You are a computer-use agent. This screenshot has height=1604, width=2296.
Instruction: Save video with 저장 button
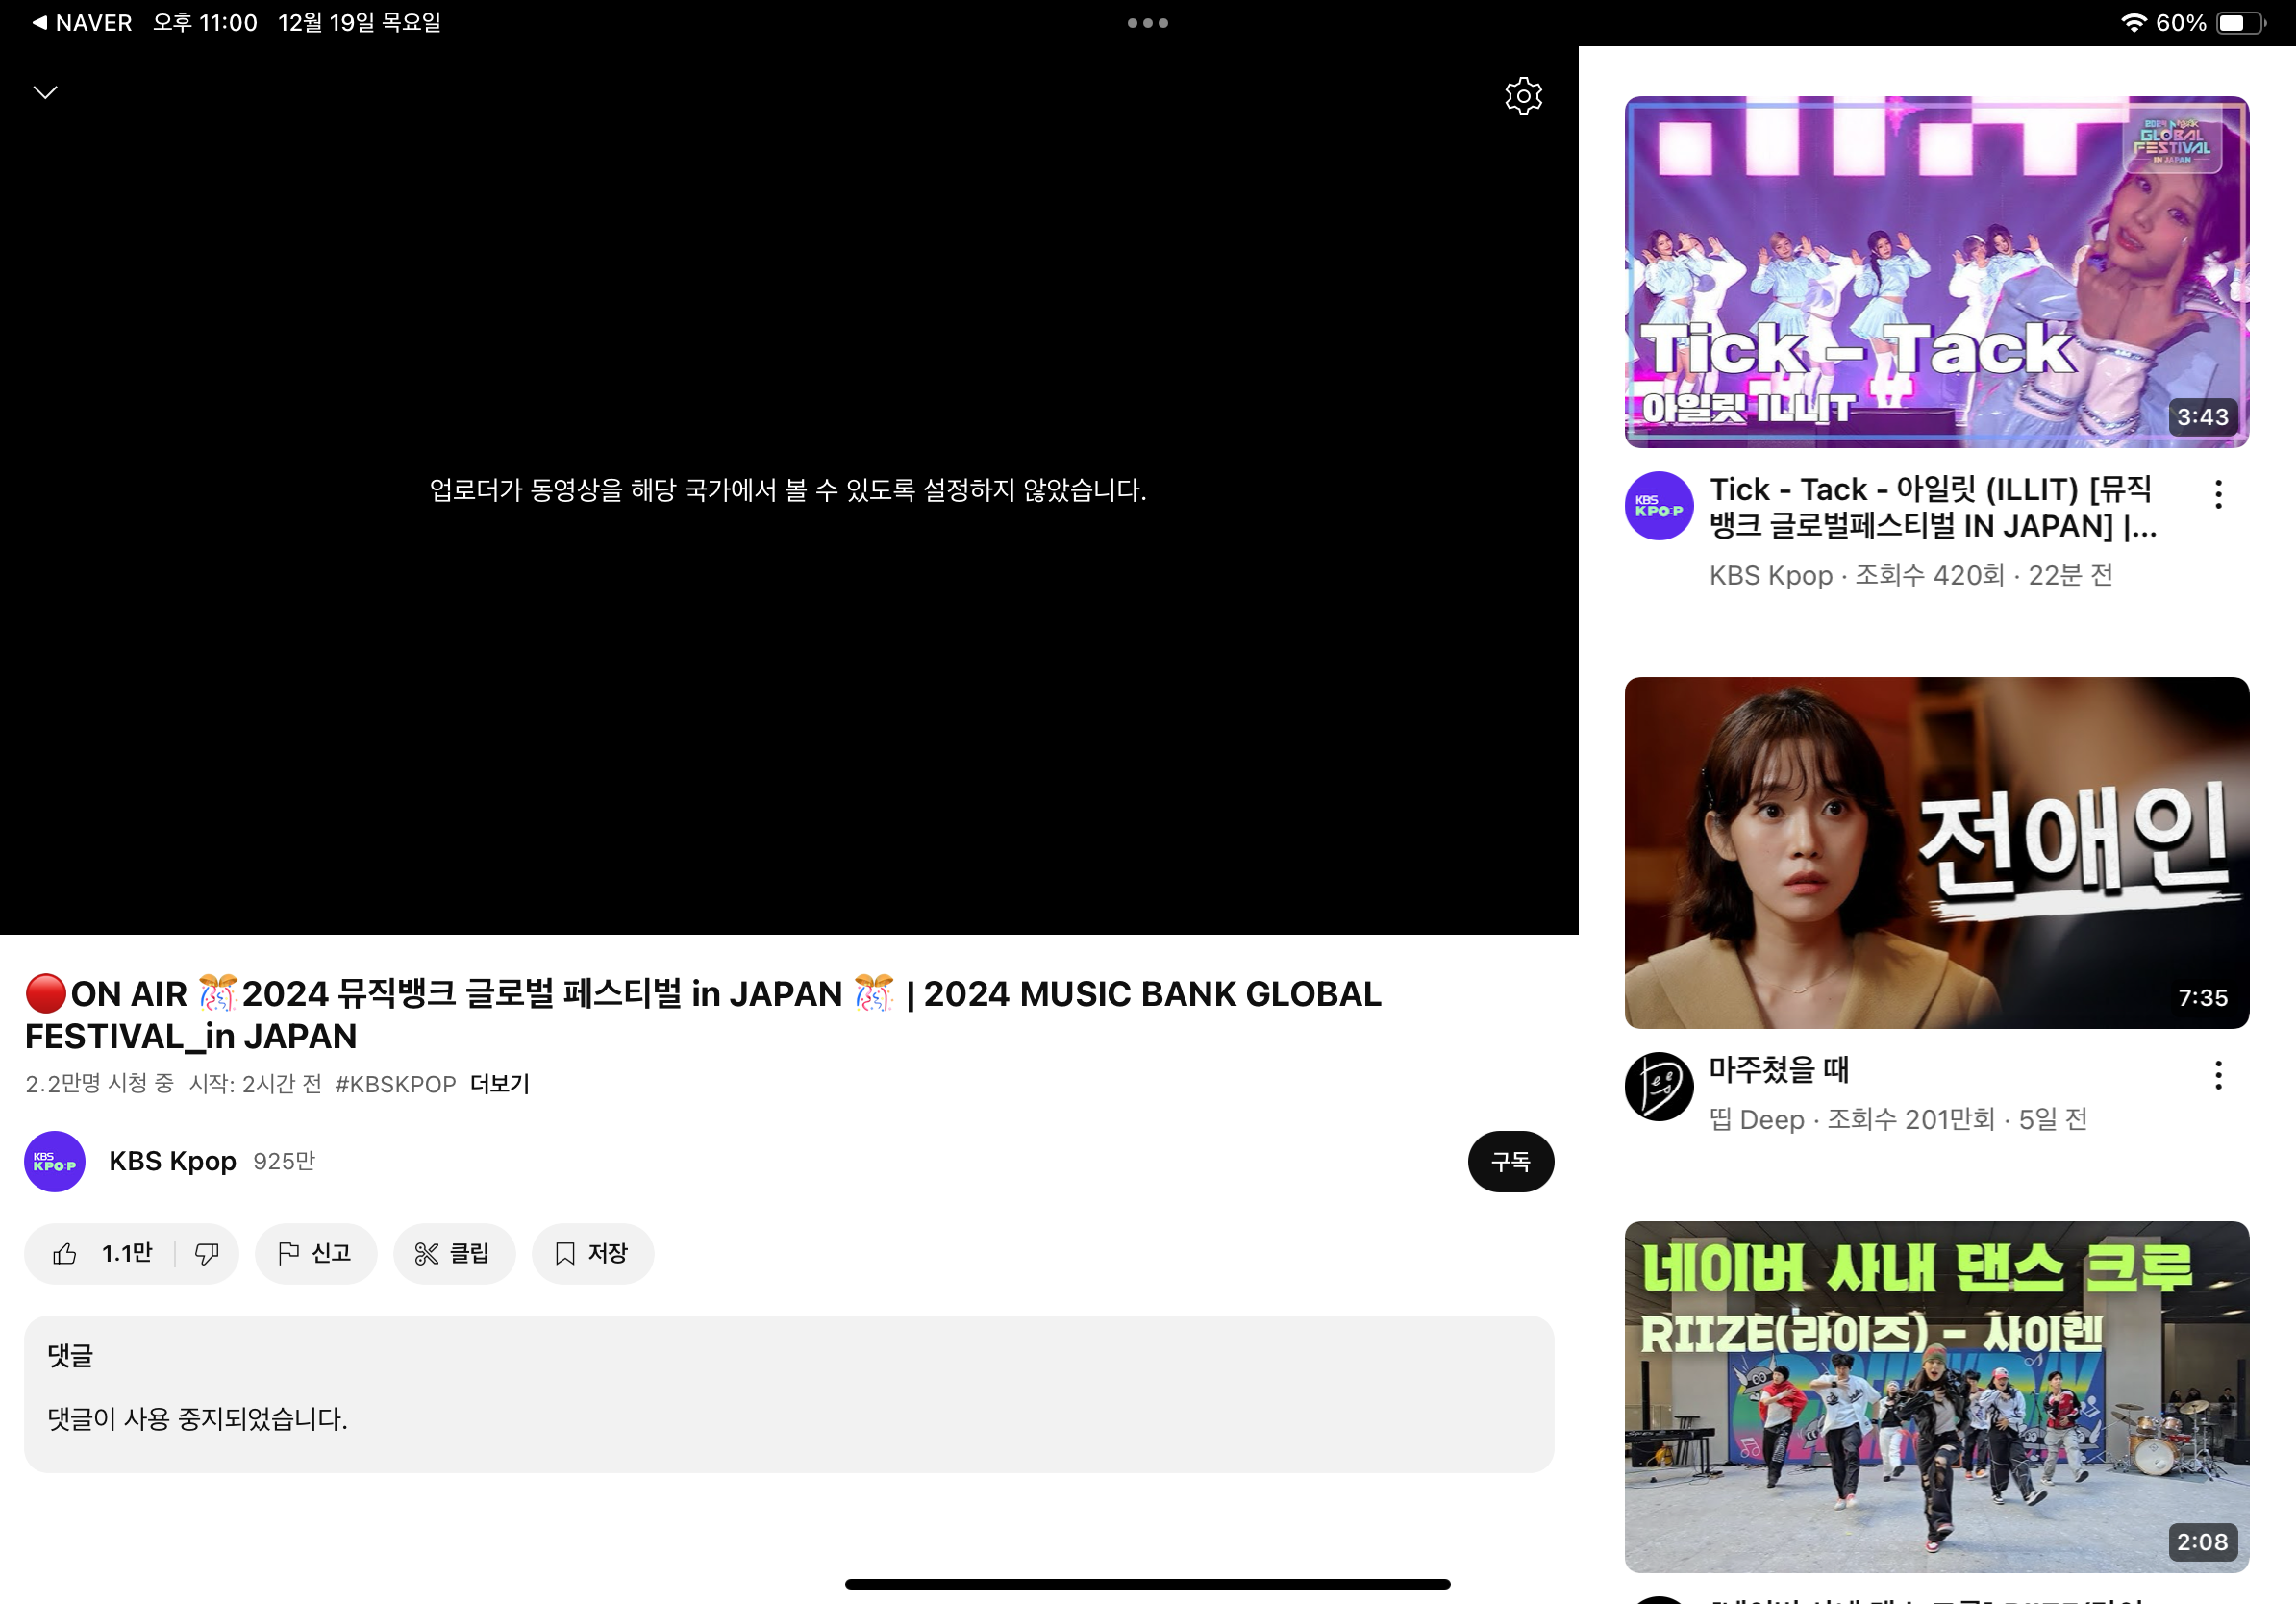tap(593, 1253)
